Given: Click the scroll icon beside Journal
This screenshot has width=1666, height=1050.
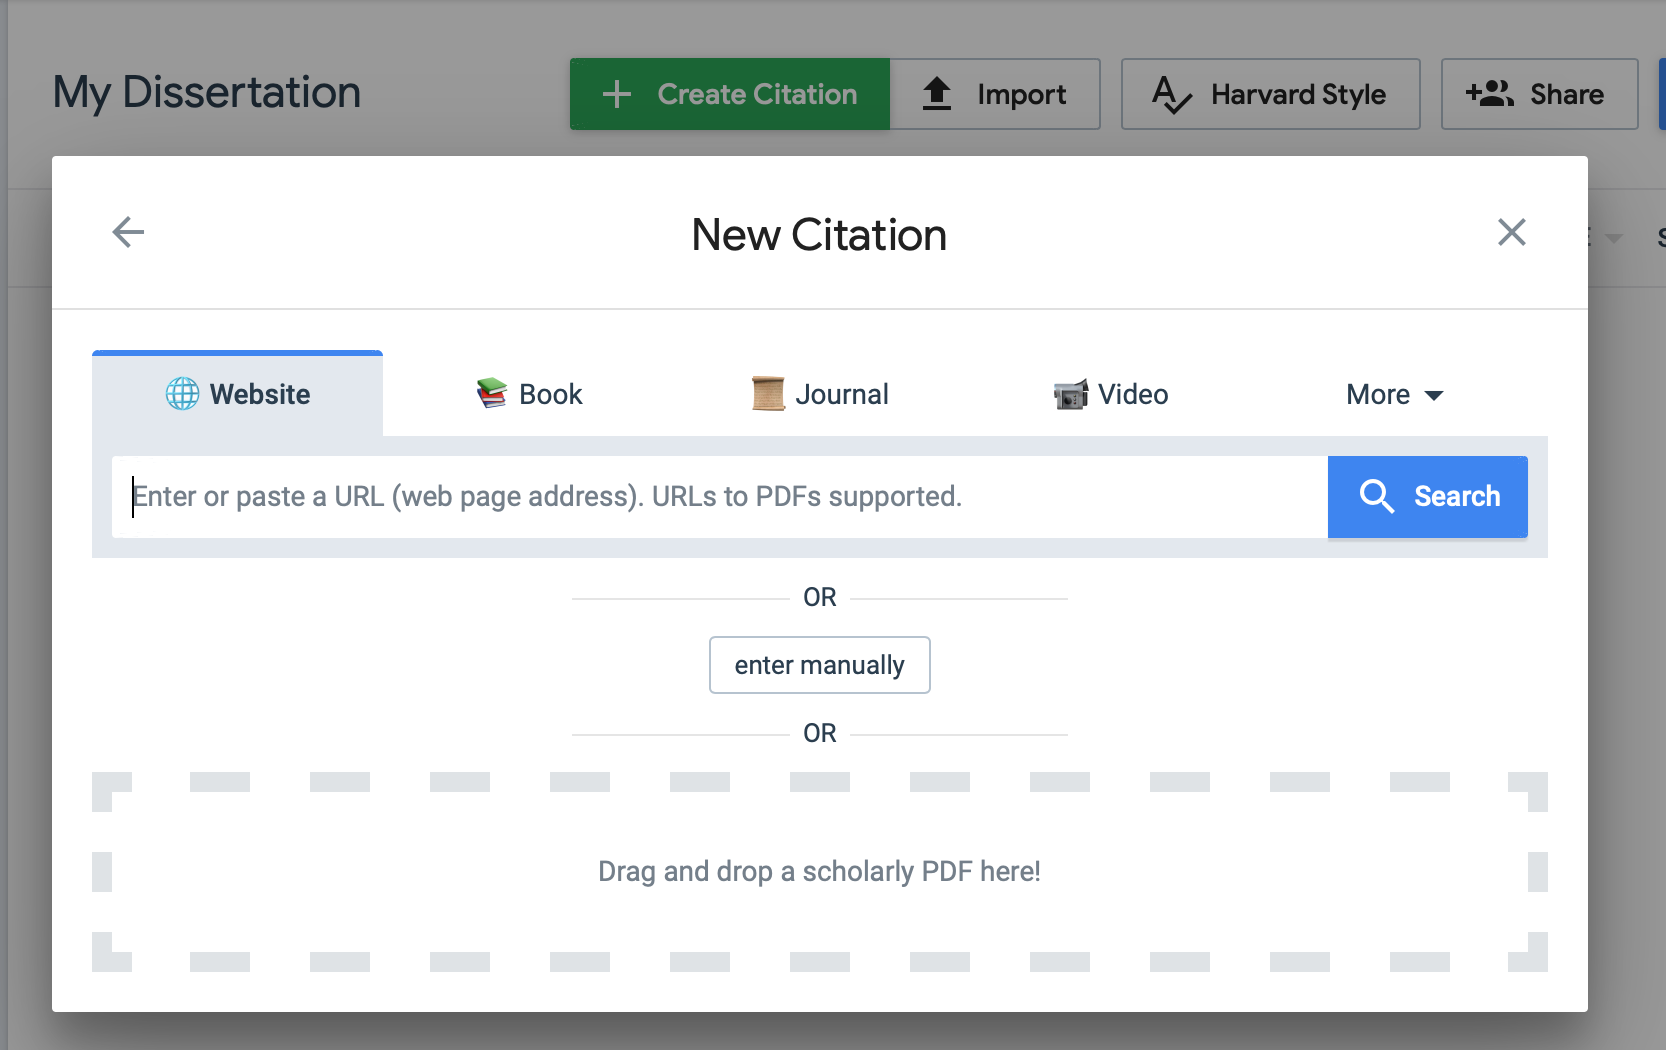Looking at the screenshot, I should pyautogui.click(x=768, y=394).
